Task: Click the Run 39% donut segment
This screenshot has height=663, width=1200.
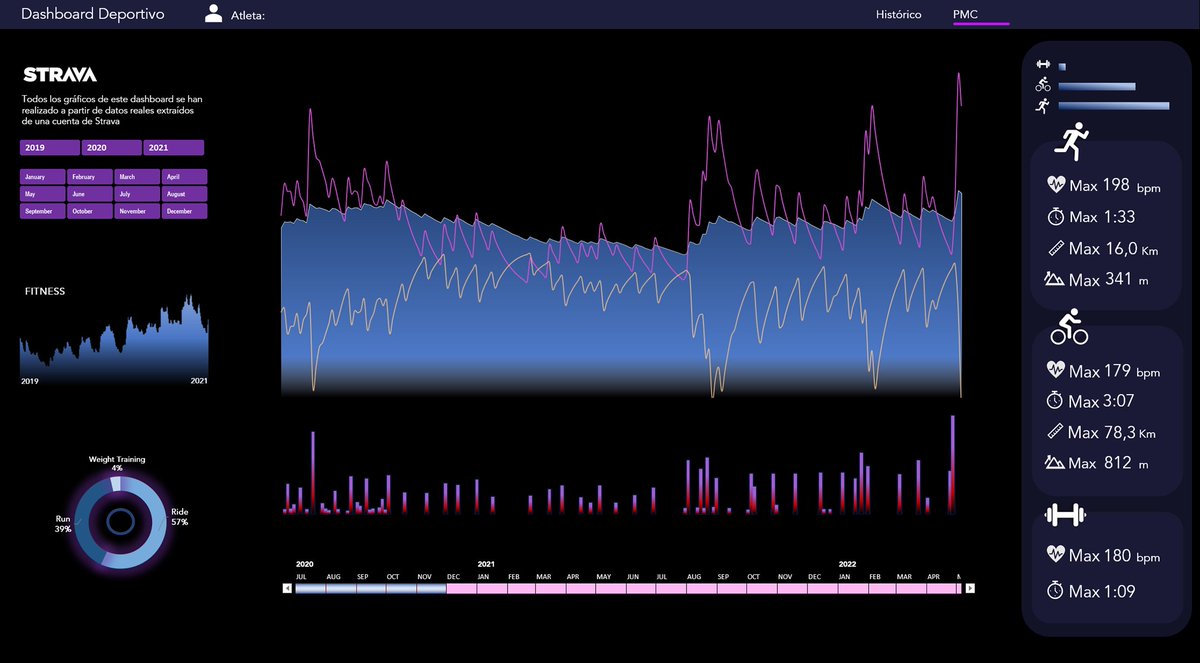Action: point(84,518)
